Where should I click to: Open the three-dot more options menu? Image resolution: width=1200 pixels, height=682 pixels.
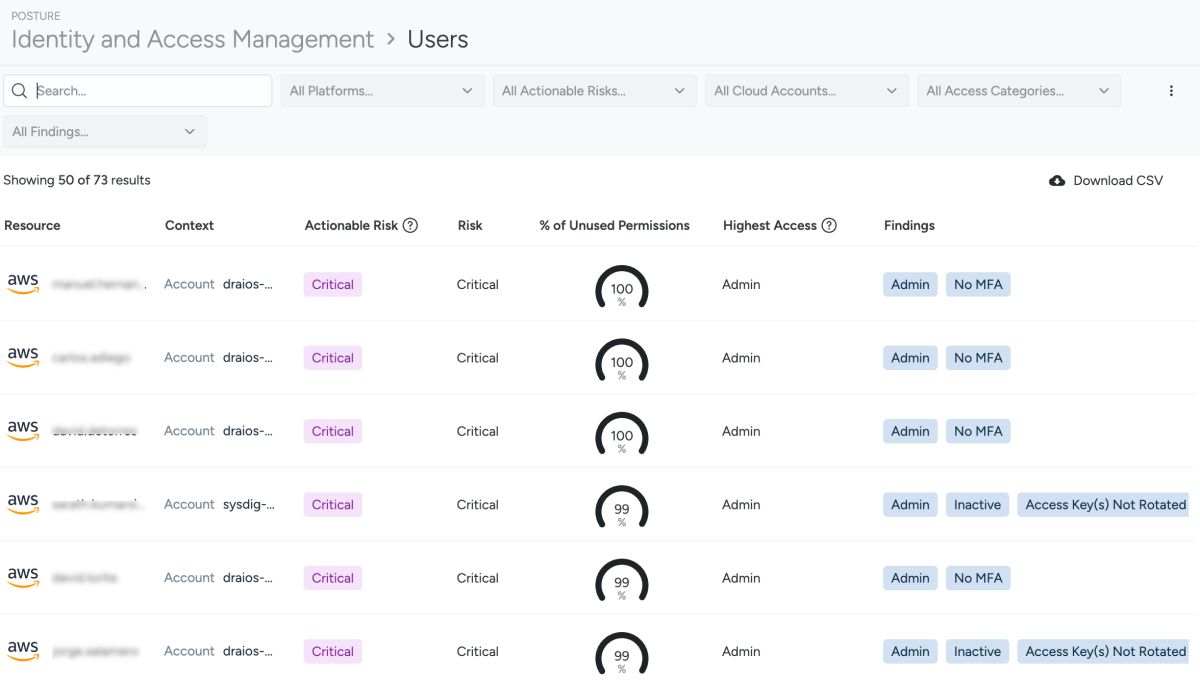tap(1171, 91)
